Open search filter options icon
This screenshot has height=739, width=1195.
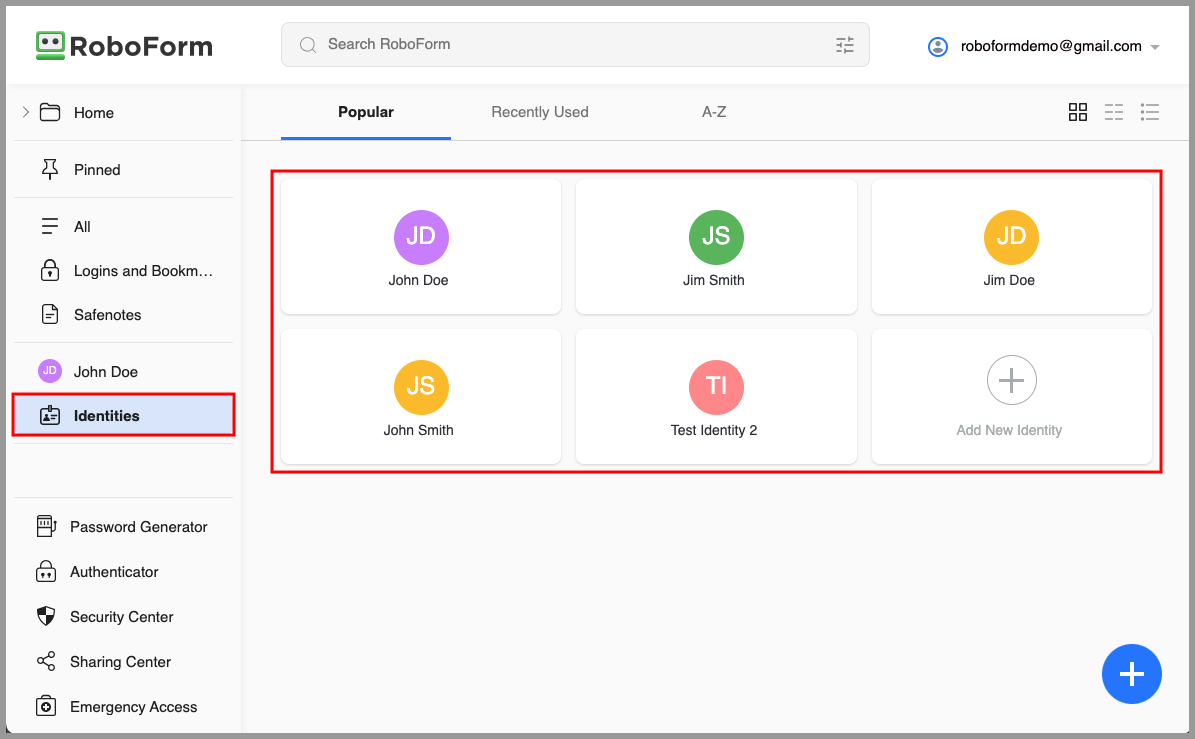coord(844,45)
